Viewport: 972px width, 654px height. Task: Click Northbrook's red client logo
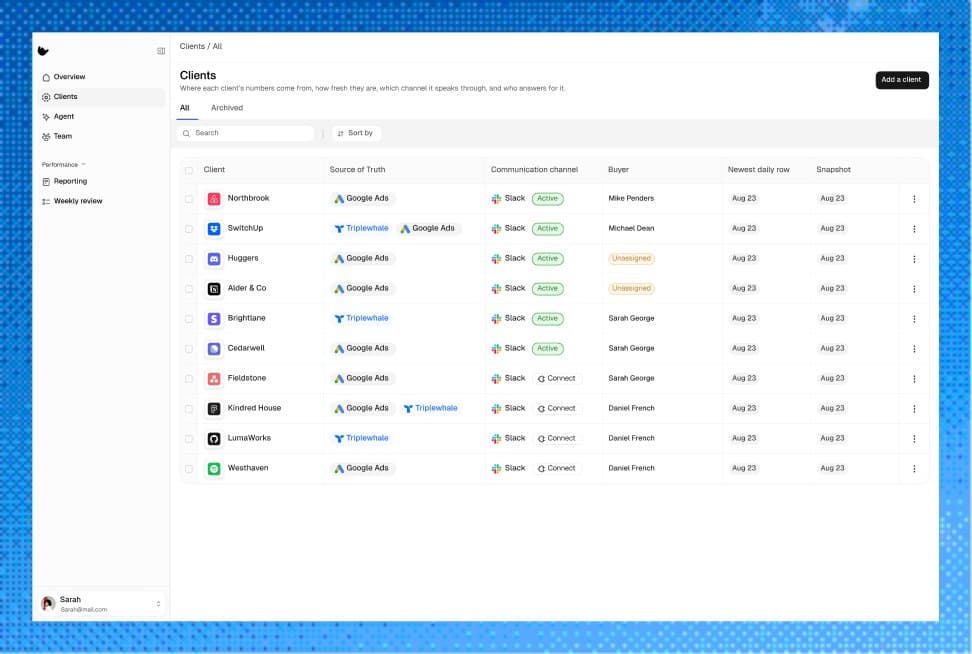click(x=214, y=199)
